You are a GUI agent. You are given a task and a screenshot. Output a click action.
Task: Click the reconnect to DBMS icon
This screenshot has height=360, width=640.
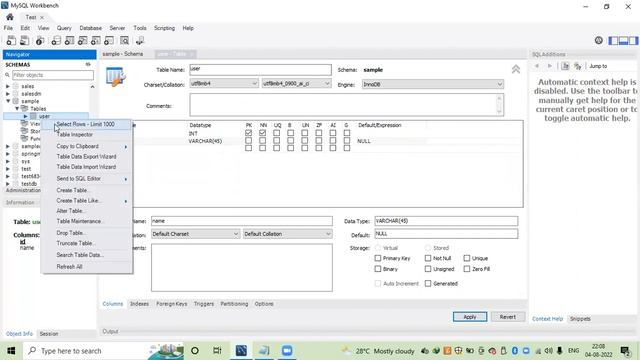(x=140, y=40)
